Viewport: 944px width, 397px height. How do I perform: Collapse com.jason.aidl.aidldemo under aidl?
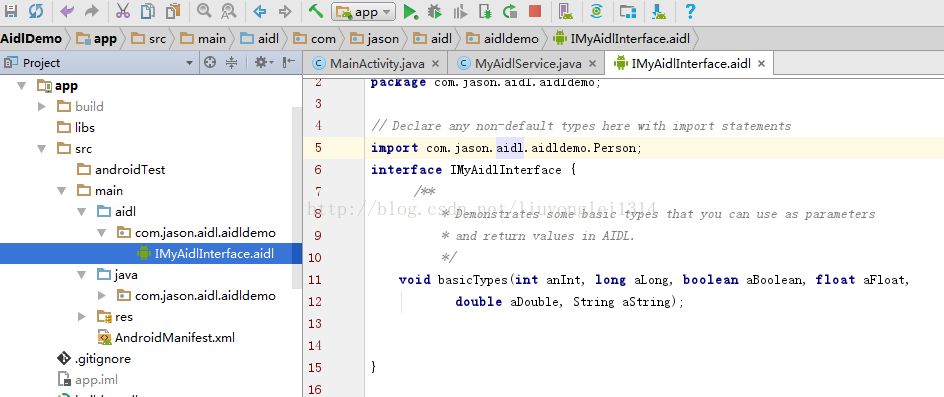[102, 233]
